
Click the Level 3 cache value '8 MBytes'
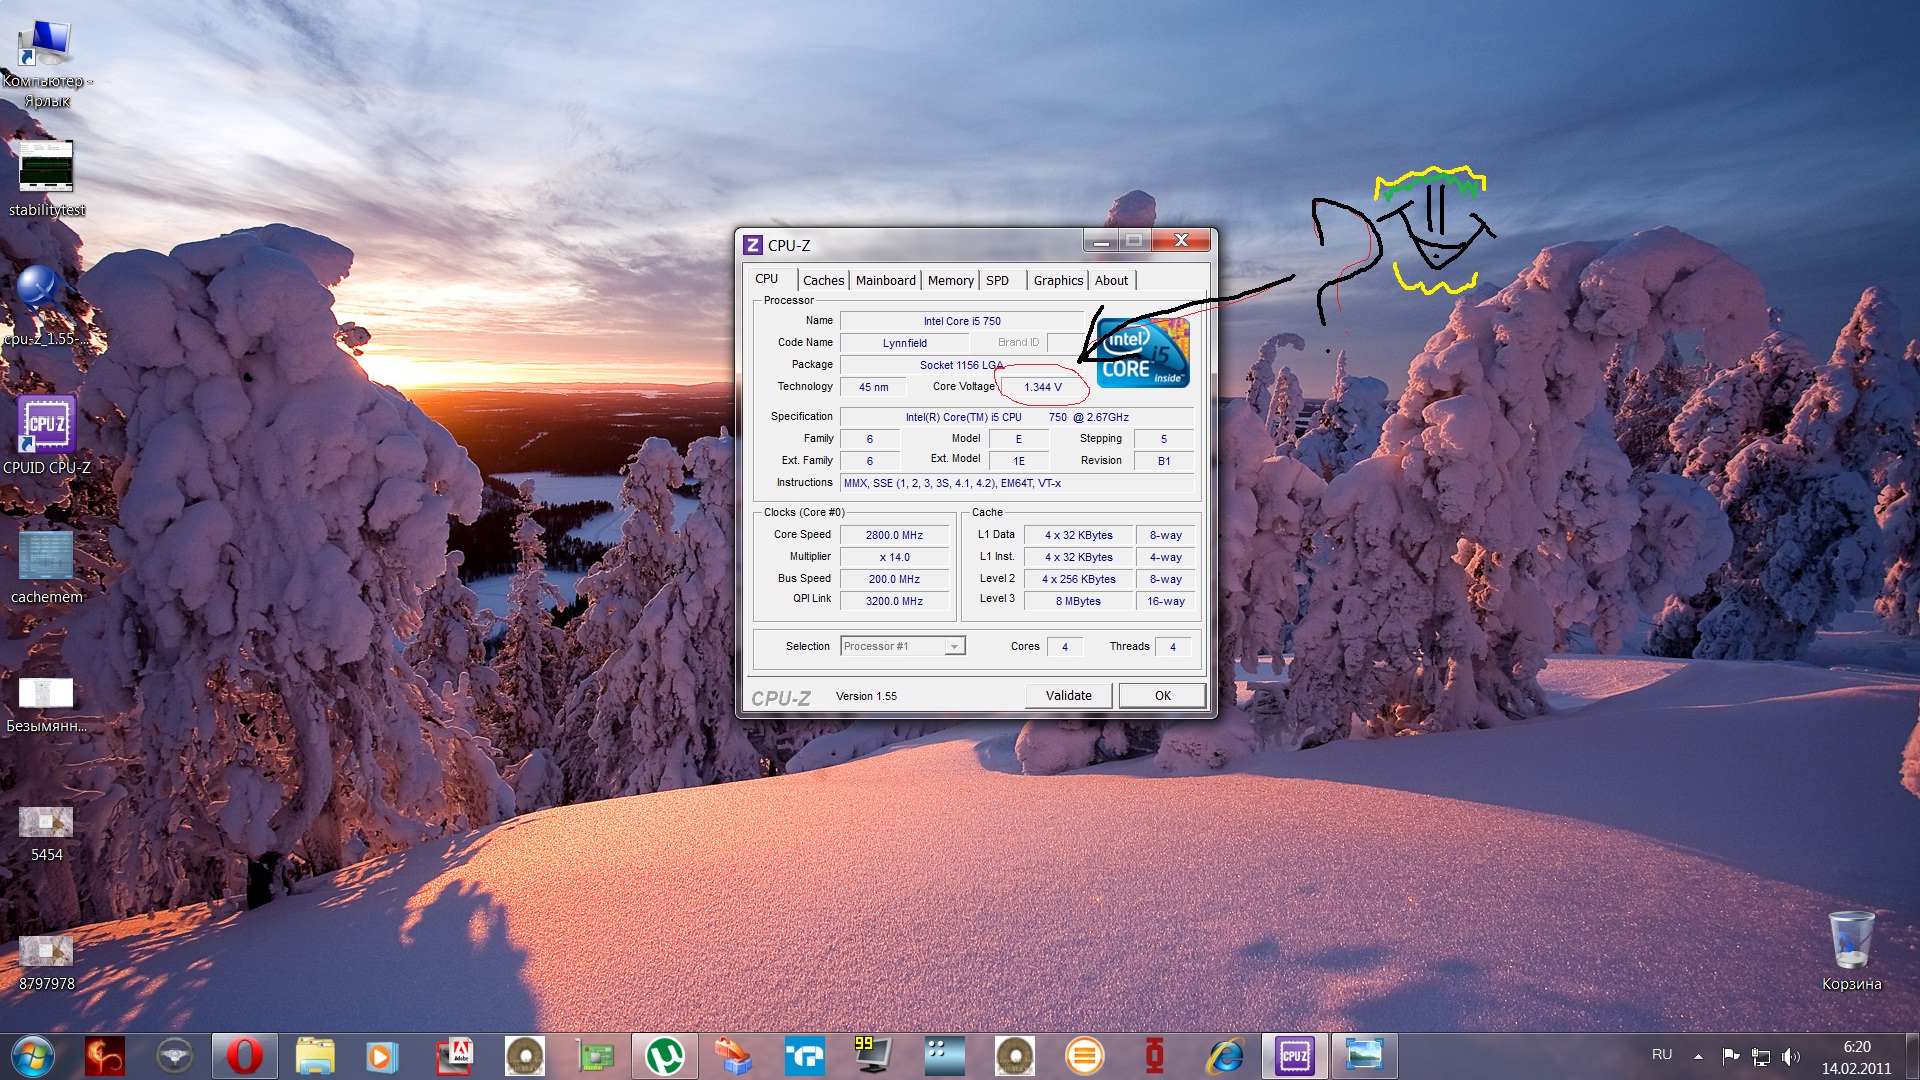click(x=1078, y=601)
